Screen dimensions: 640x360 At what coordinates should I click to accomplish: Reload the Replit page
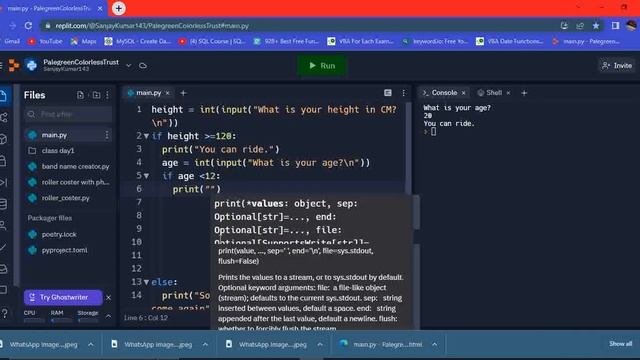[x=28, y=26]
